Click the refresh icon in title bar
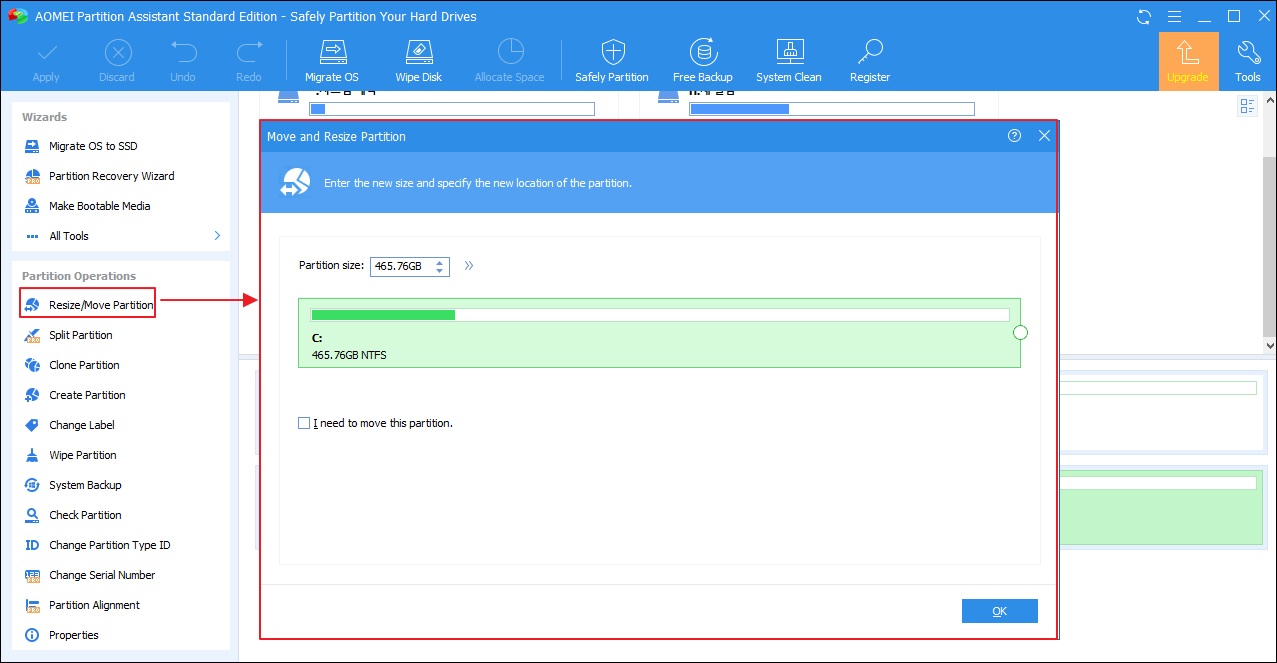This screenshot has width=1277, height=663. [x=1144, y=16]
